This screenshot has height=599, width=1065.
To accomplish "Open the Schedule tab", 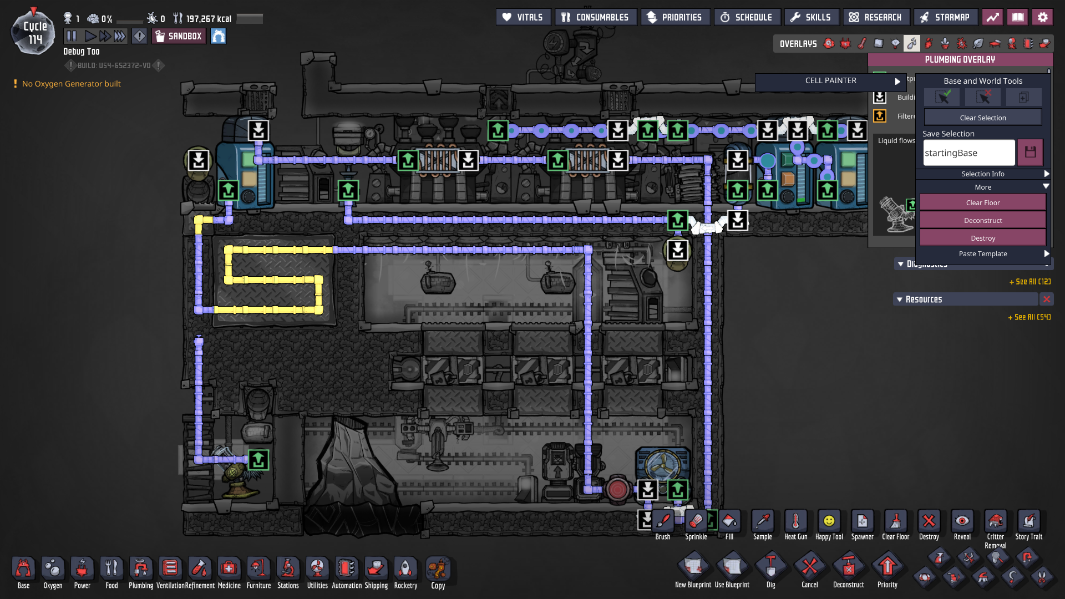I will click(x=746, y=17).
